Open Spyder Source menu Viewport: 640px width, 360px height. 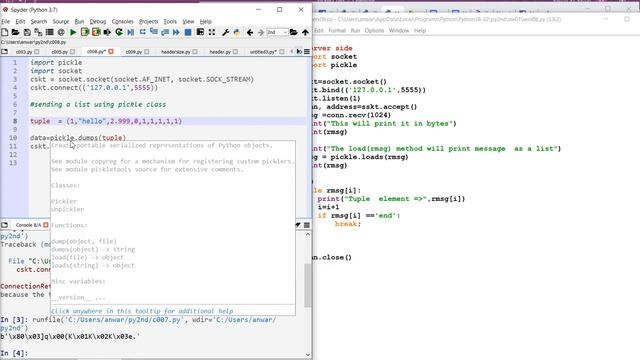pyautogui.click(x=61, y=21)
